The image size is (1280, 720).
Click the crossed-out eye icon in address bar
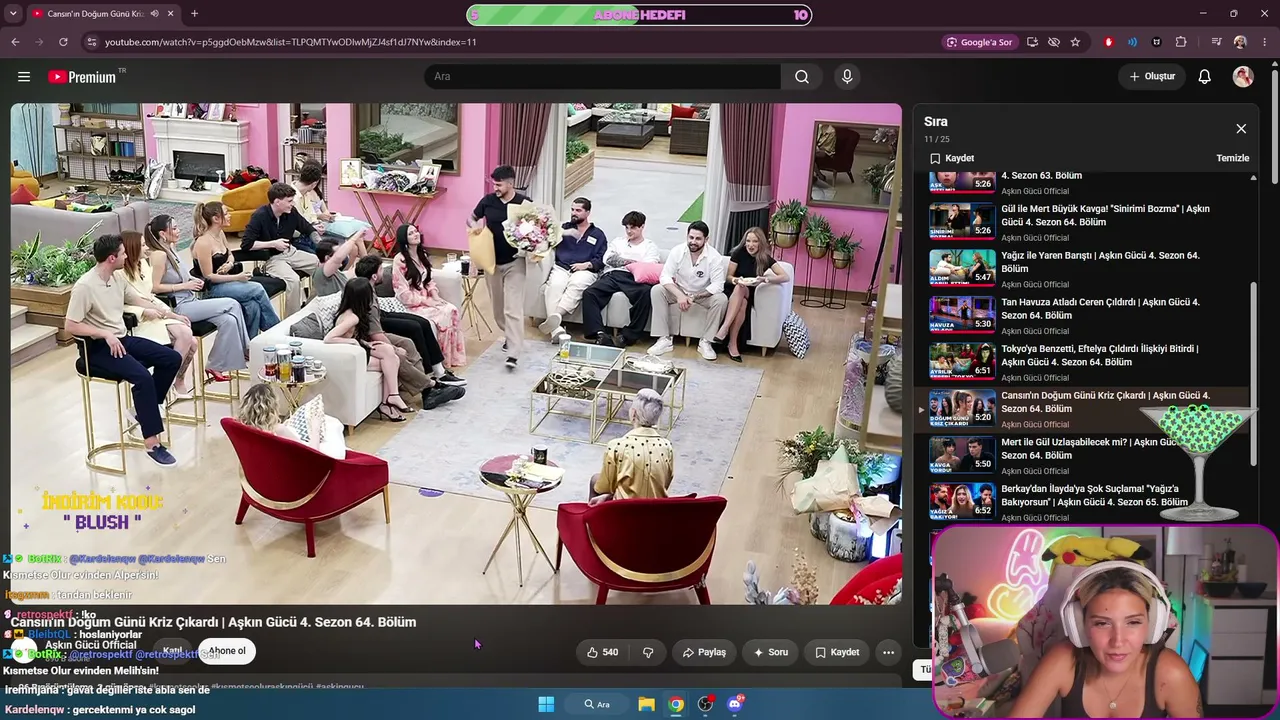click(x=1054, y=42)
